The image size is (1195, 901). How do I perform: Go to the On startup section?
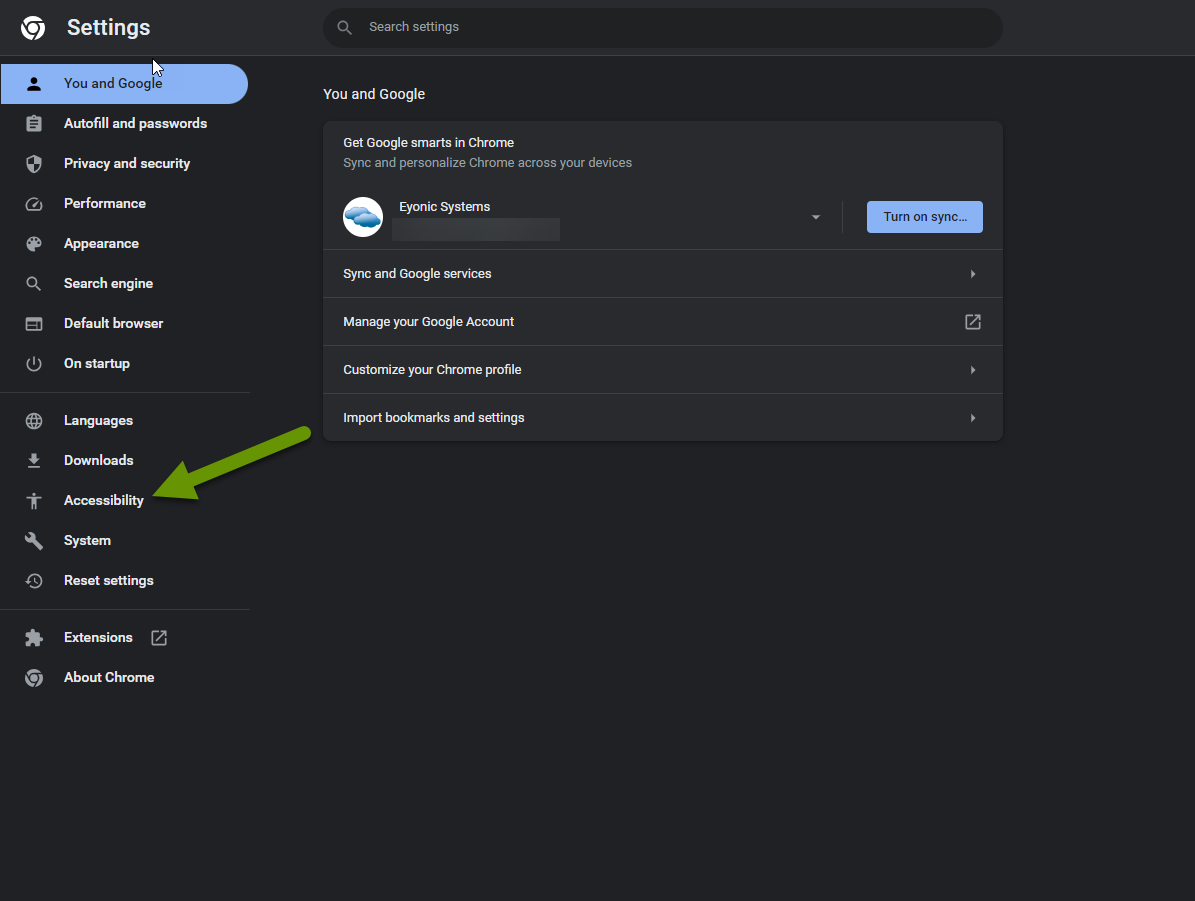(x=97, y=364)
